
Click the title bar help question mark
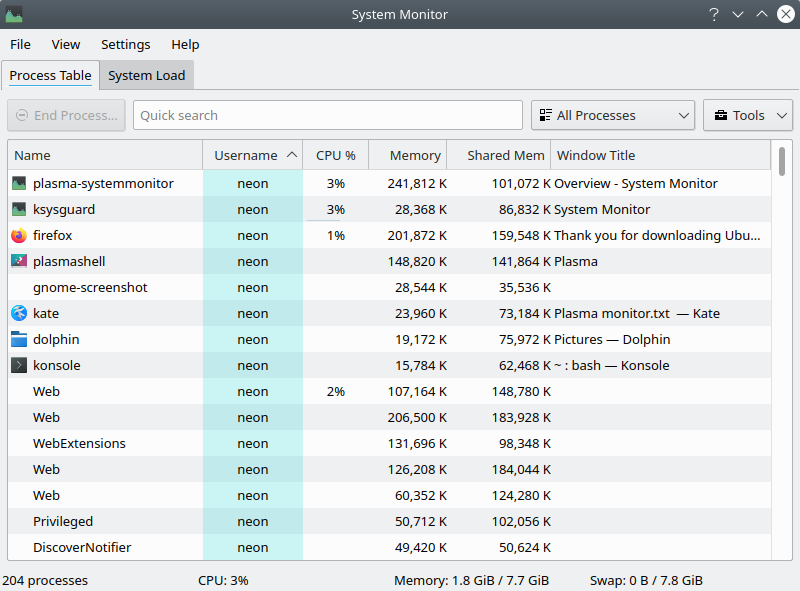click(714, 14)
